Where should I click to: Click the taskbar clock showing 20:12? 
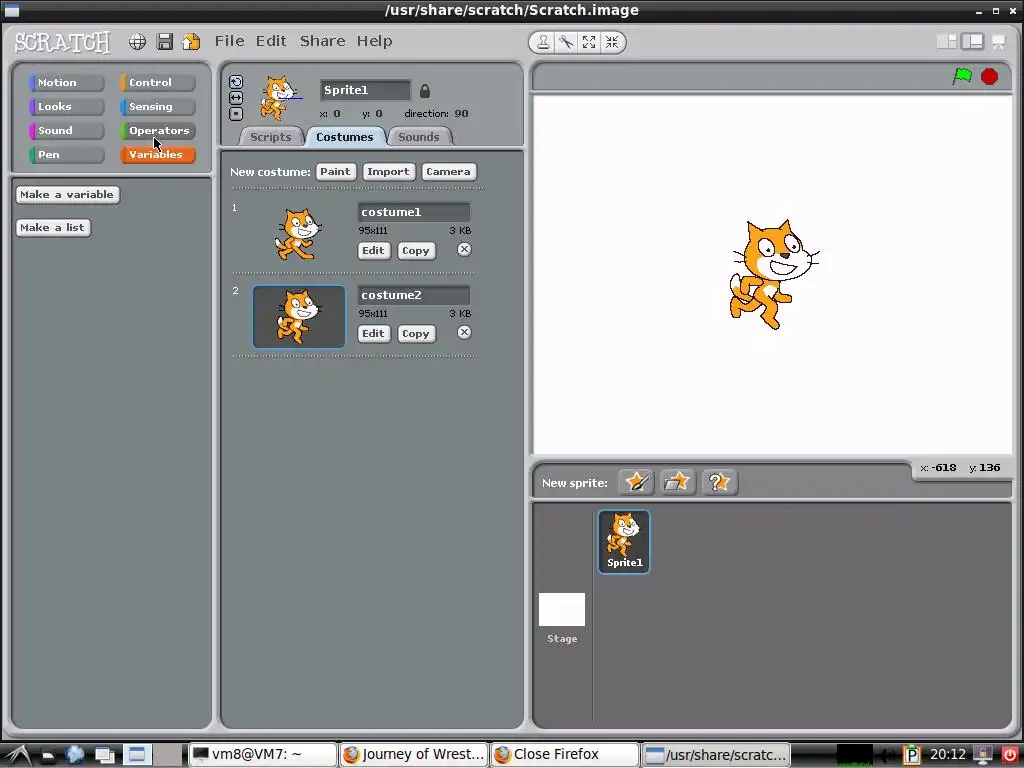pos(948,755)
